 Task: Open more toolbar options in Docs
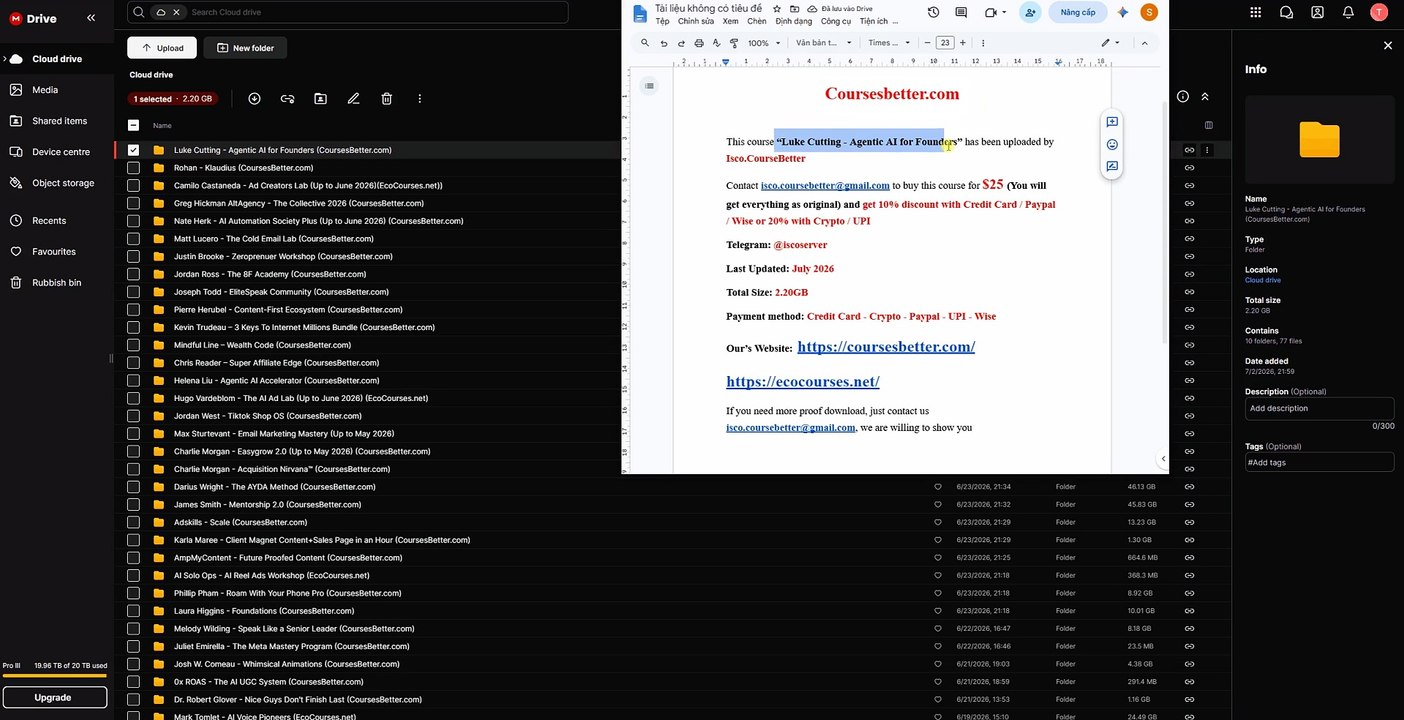pyautogui.click(x=983, y=43)
